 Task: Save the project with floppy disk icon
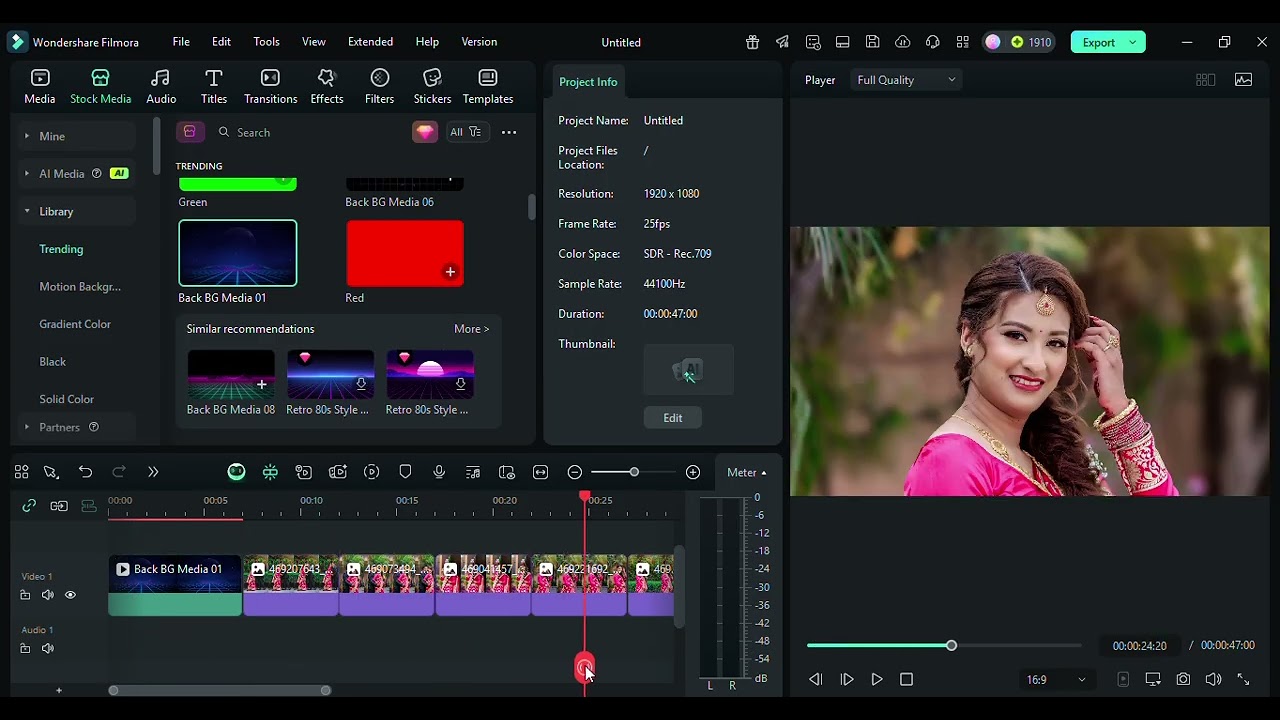[872, 42]
